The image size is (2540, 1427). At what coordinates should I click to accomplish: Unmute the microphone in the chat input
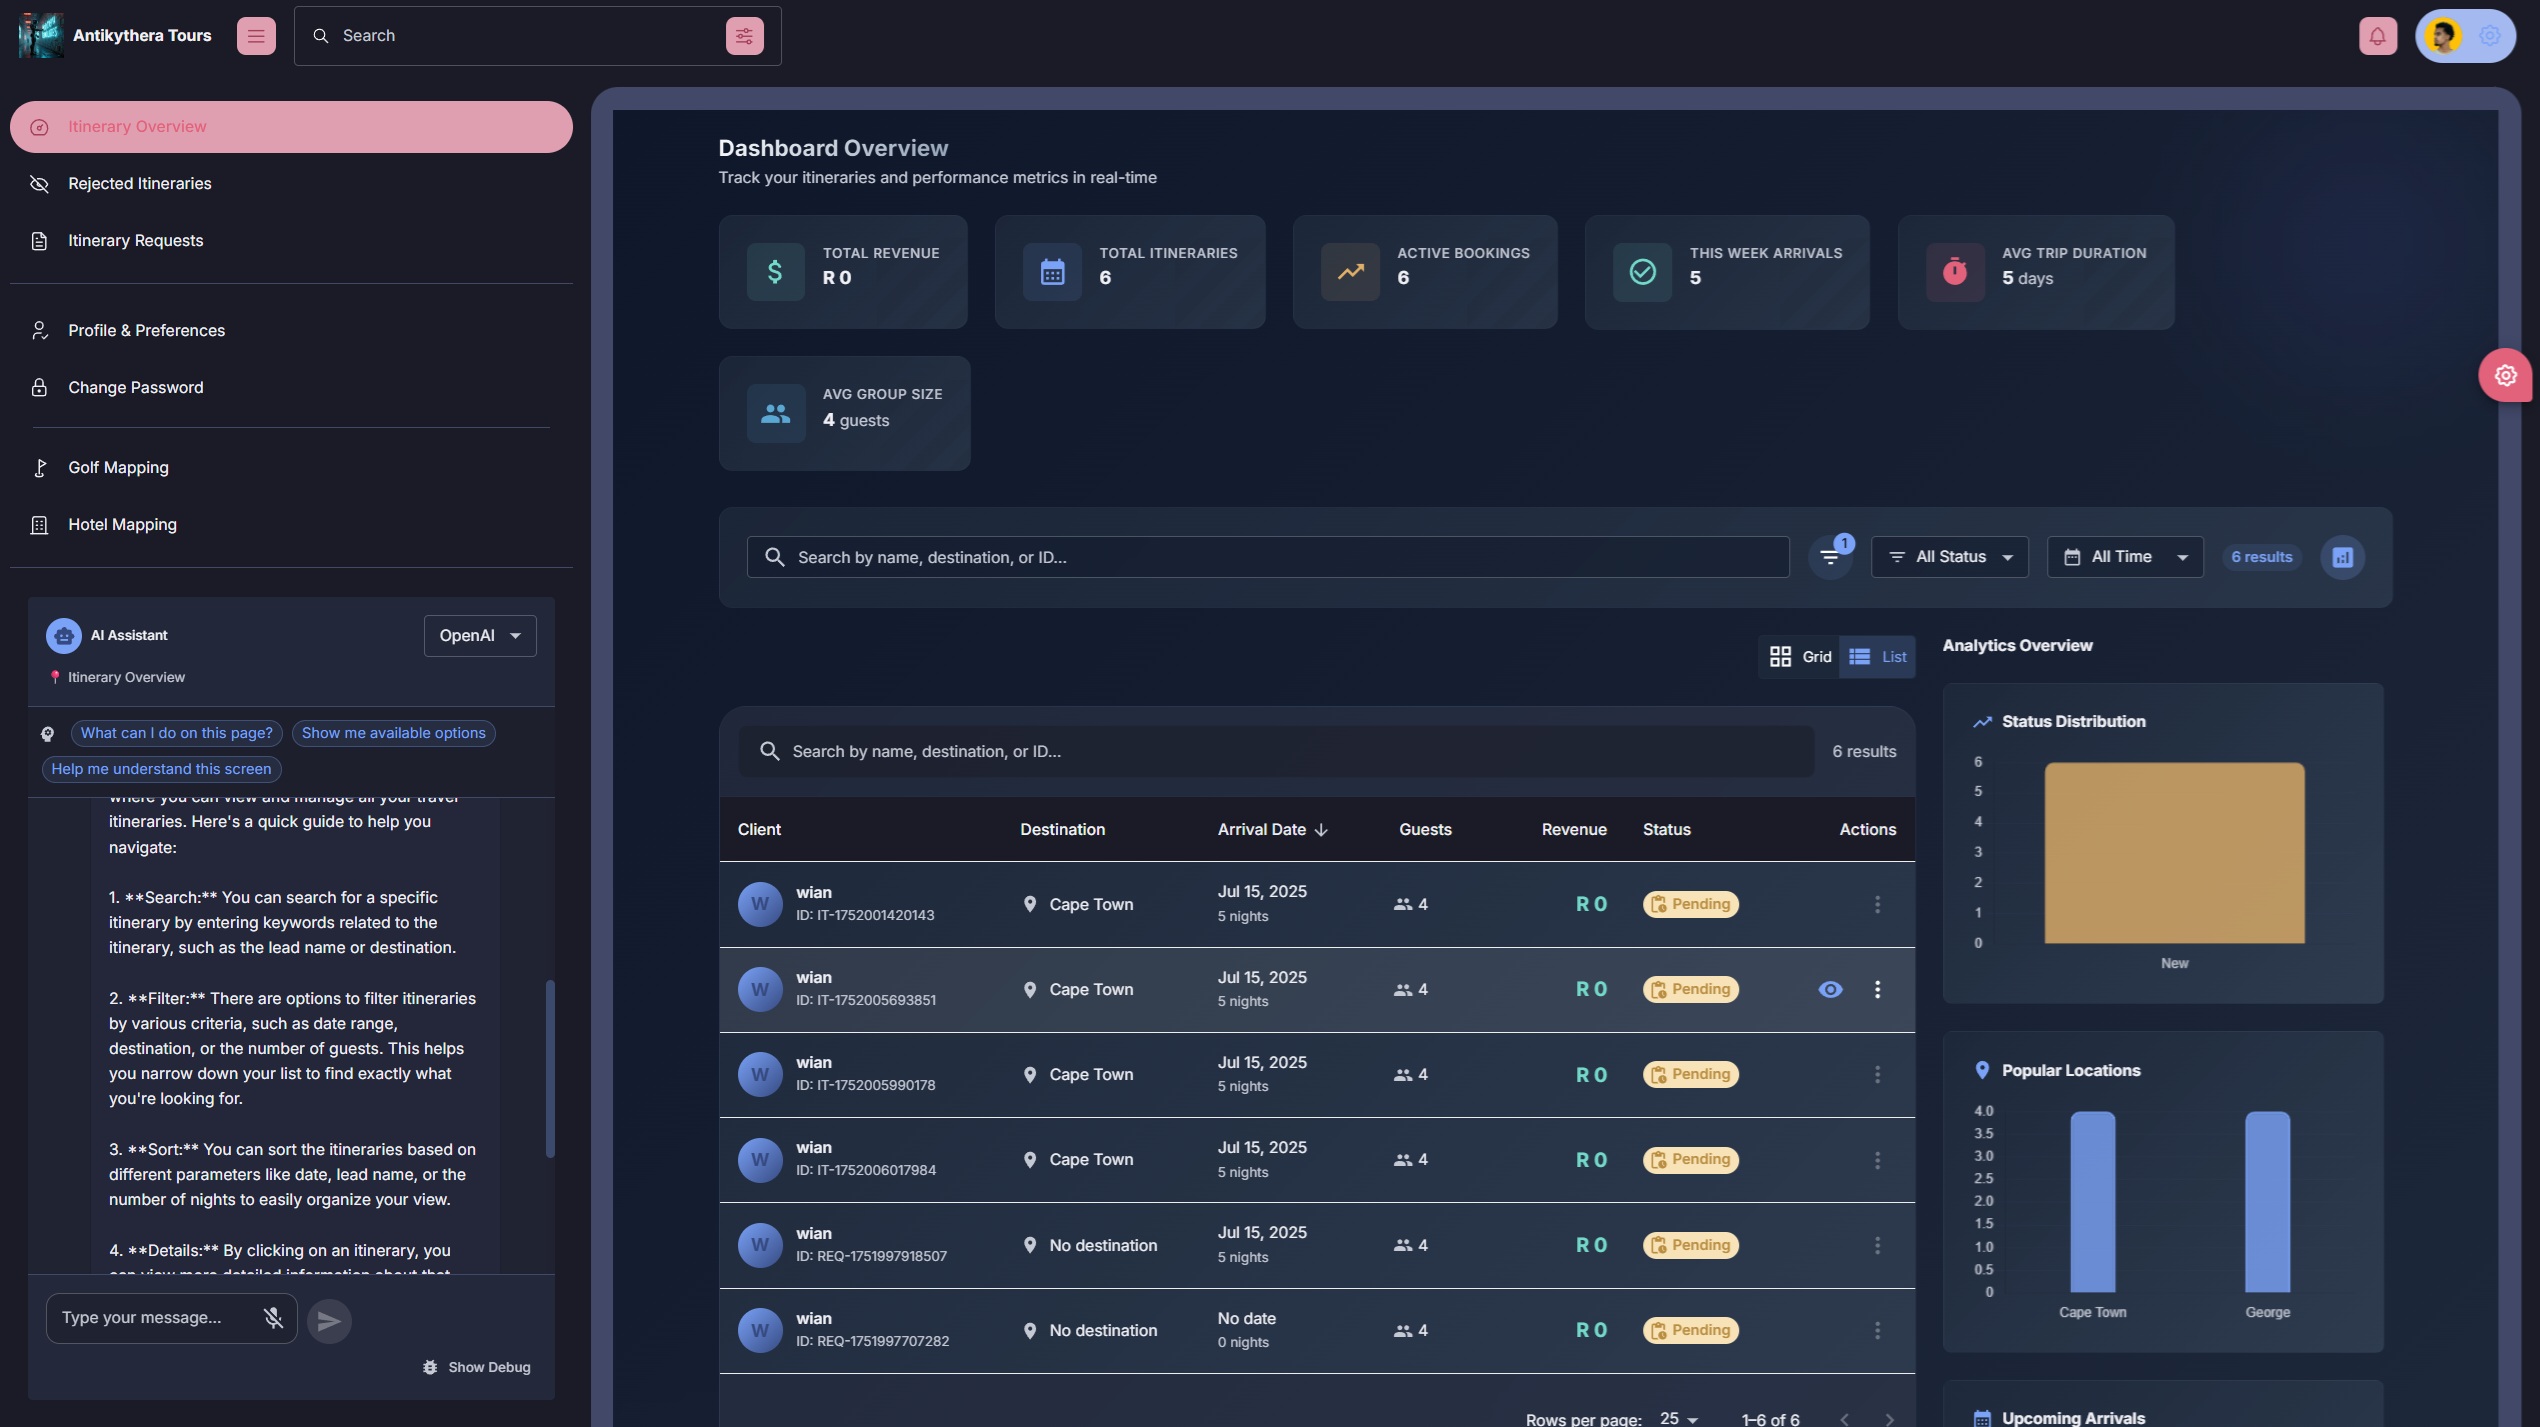[x=273, y=1318]
